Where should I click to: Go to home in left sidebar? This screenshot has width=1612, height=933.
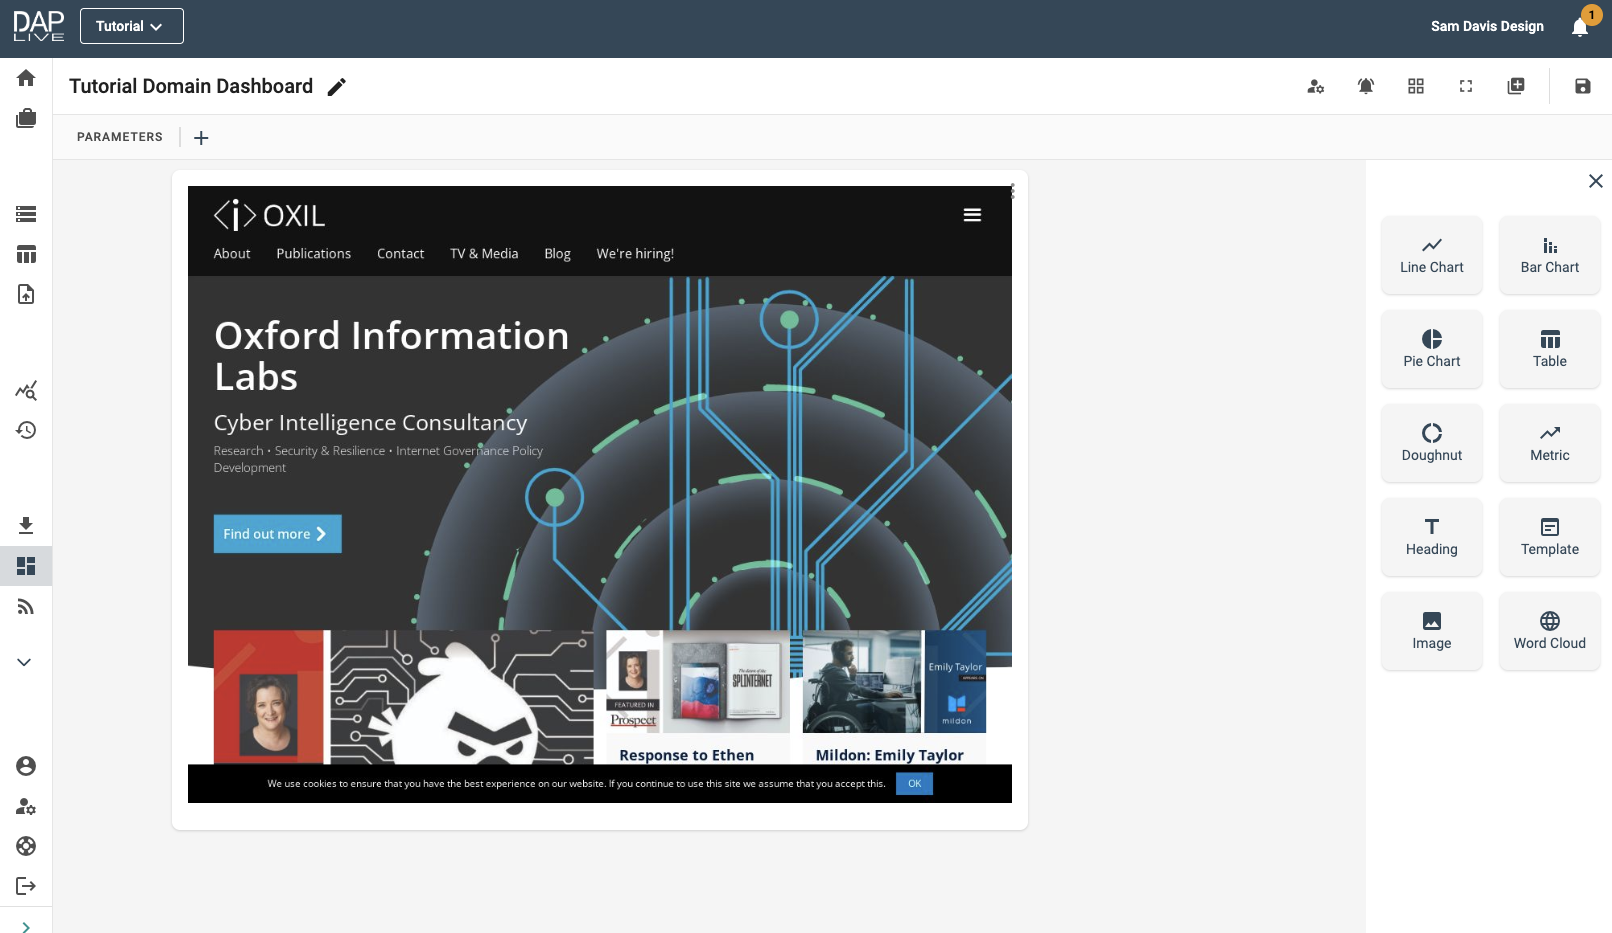(26, 78)
